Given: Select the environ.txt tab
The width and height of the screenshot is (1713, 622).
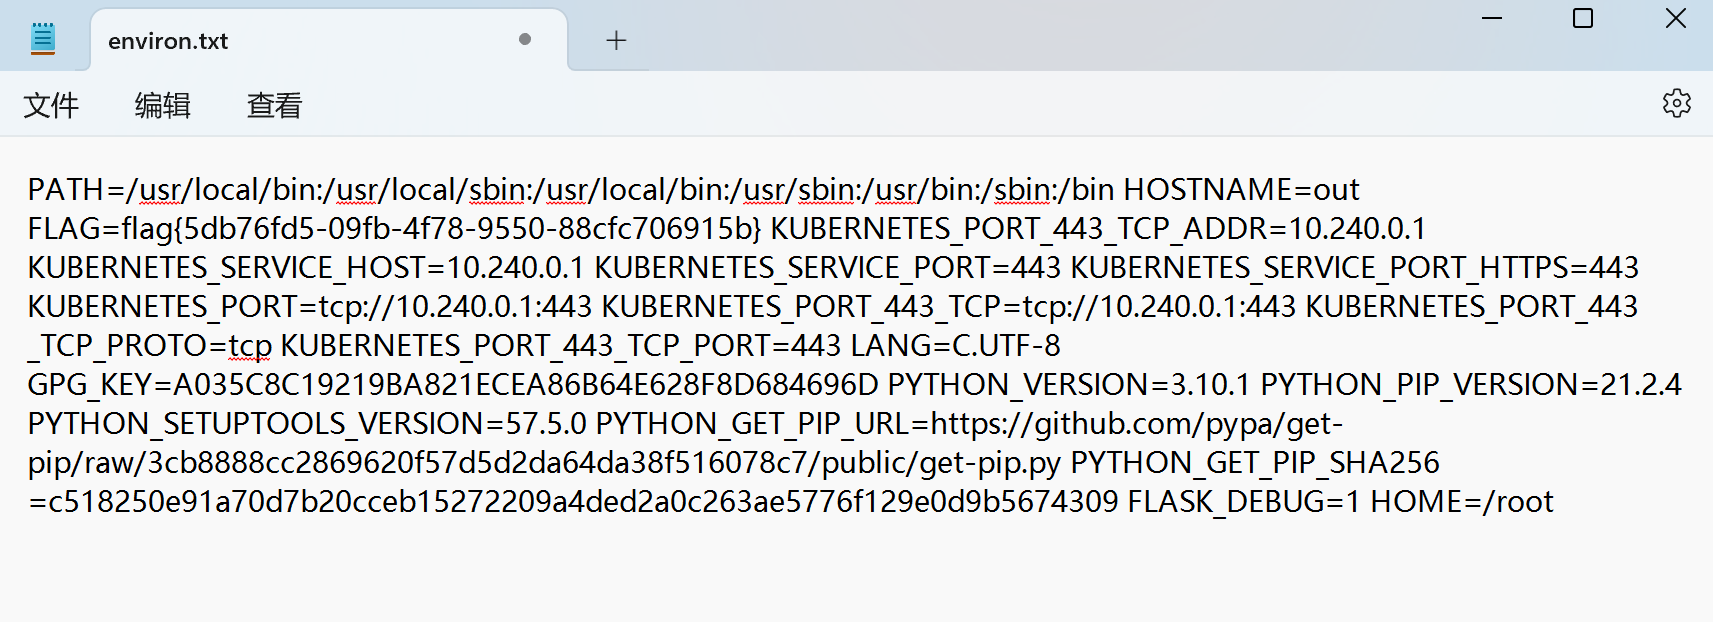Looking at the screenshot, I should point(300,41).
